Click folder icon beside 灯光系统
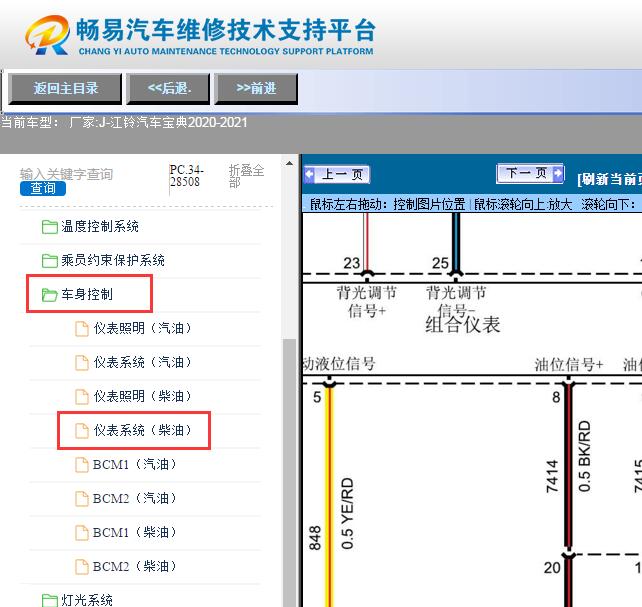This screenshot has width=642, height=607. (50, 600)
